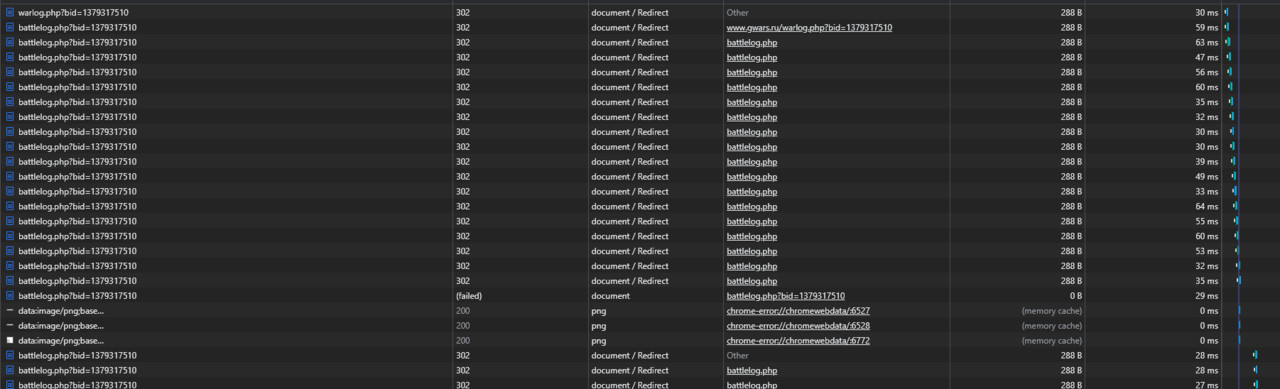The image size is (1280, 389).
Task: Click the image icon of the :6528 png request
Action: (x=10, y=326)
